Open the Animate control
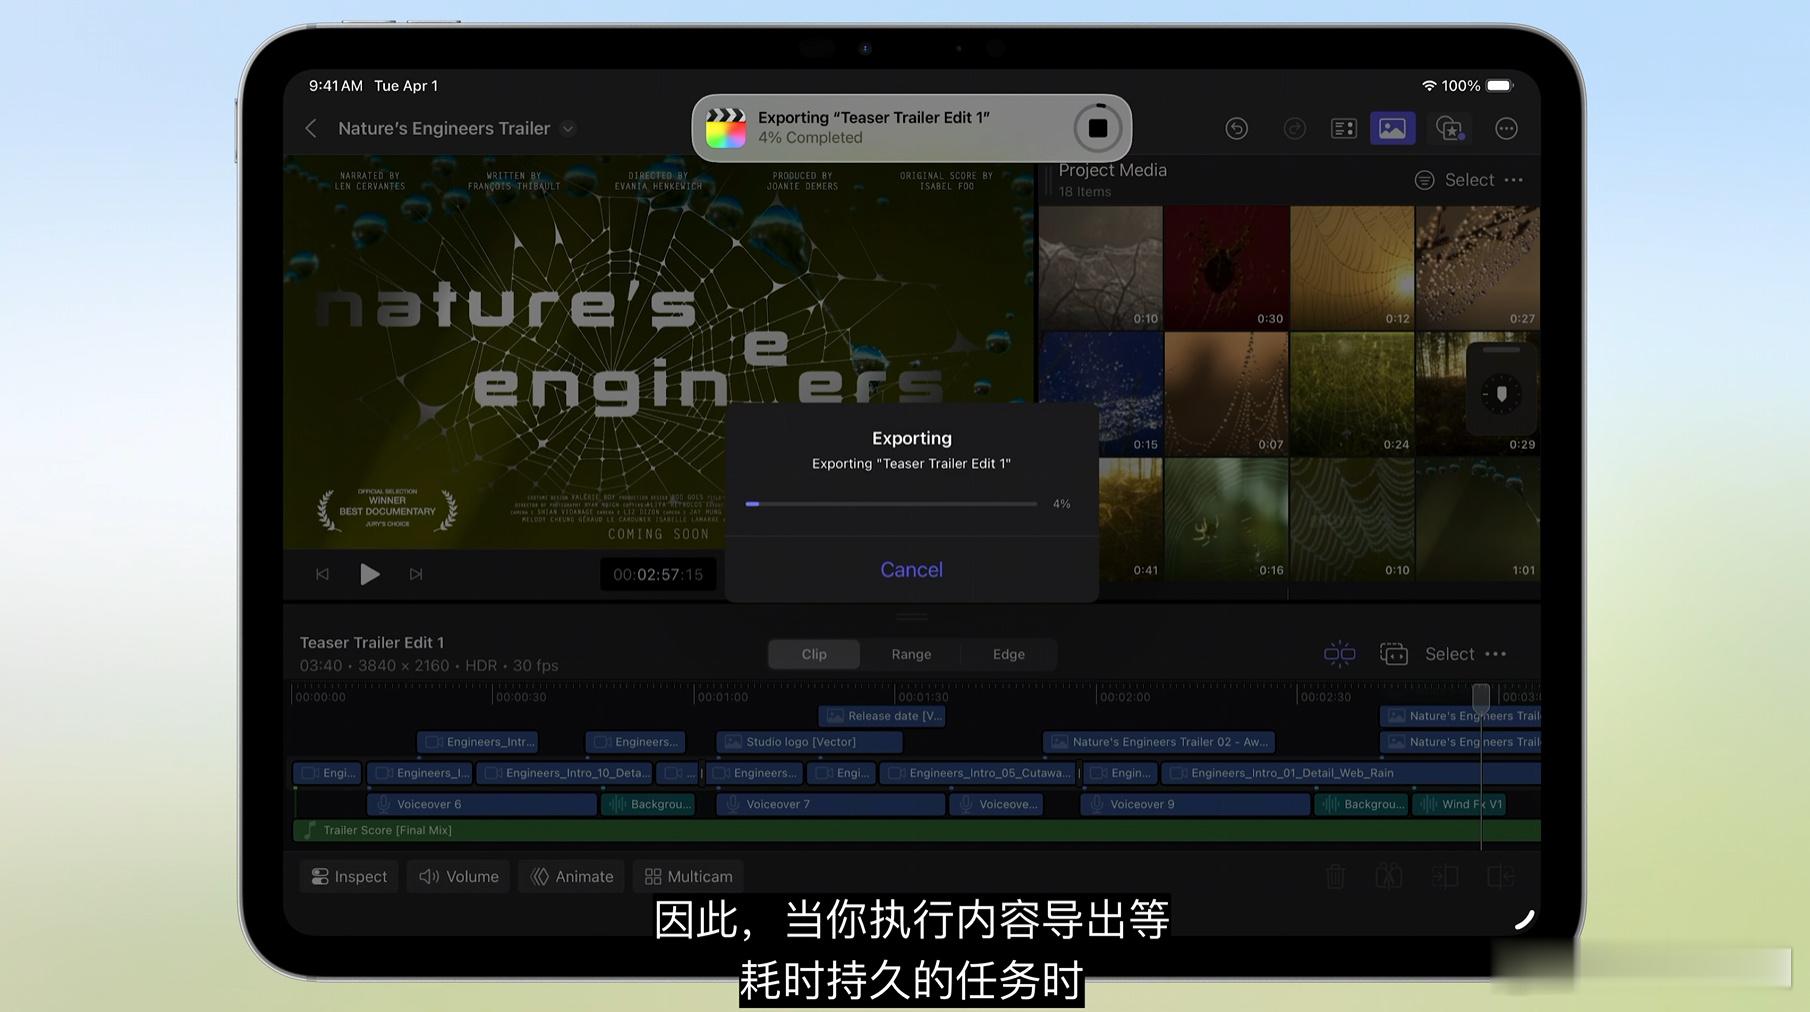 click(572, 876)
